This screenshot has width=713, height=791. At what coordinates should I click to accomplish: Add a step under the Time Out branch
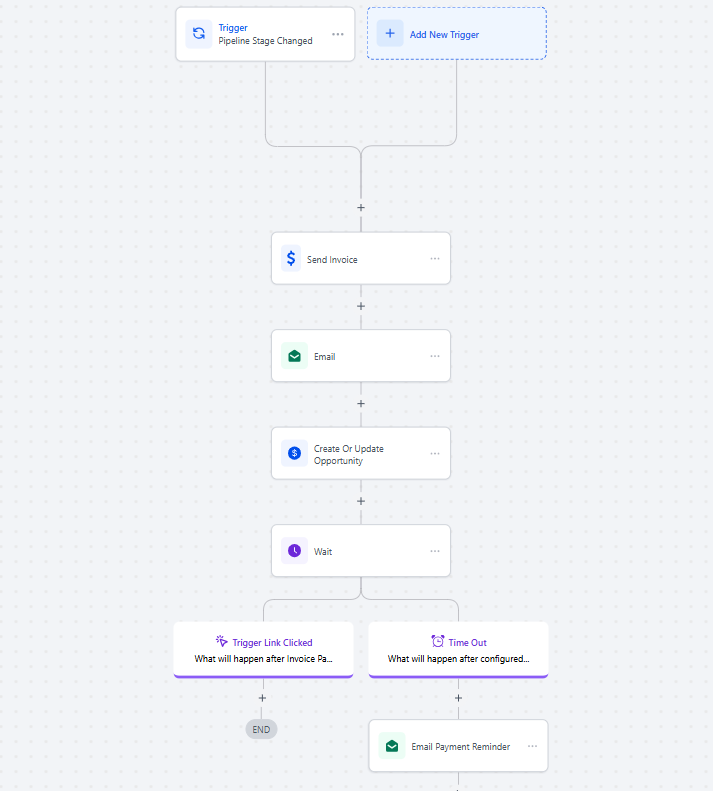pyautogui.click(x=458, y=698)
